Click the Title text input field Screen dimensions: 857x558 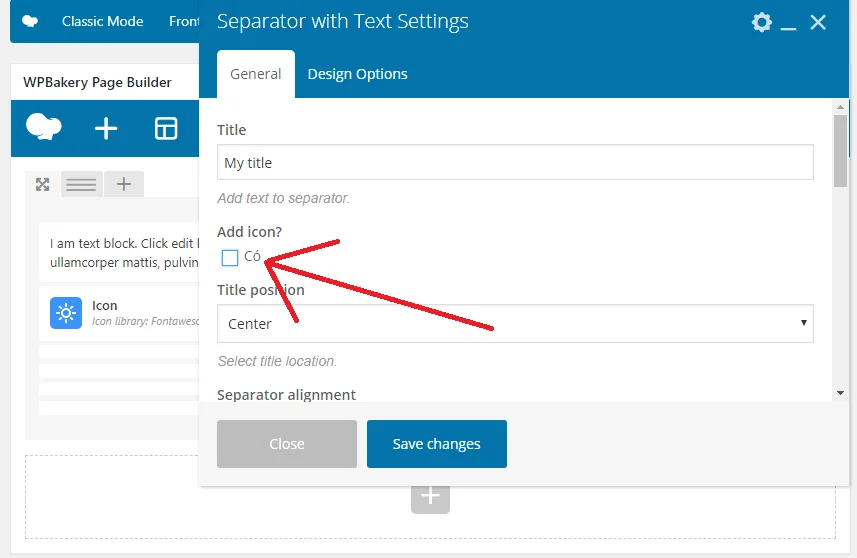(x=515, y=162)
